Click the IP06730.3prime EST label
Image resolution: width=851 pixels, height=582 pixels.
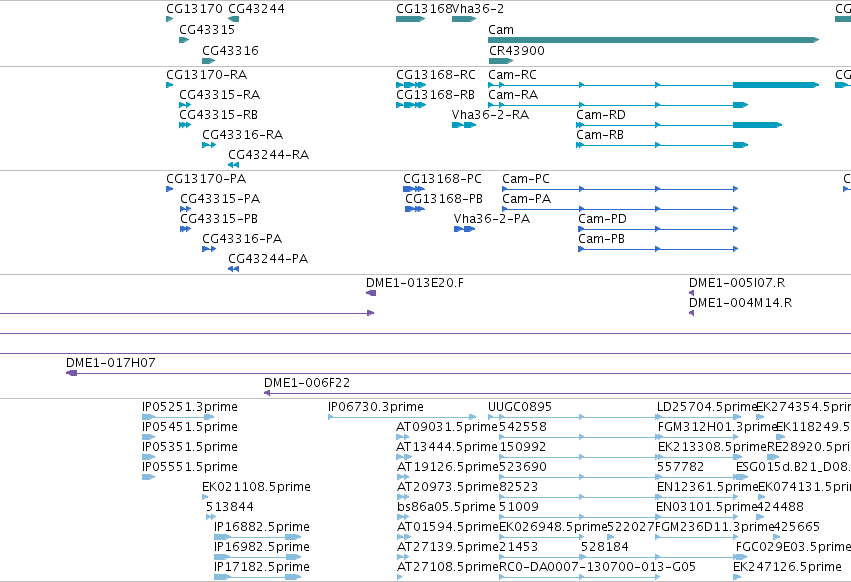[x=376, y=407]
